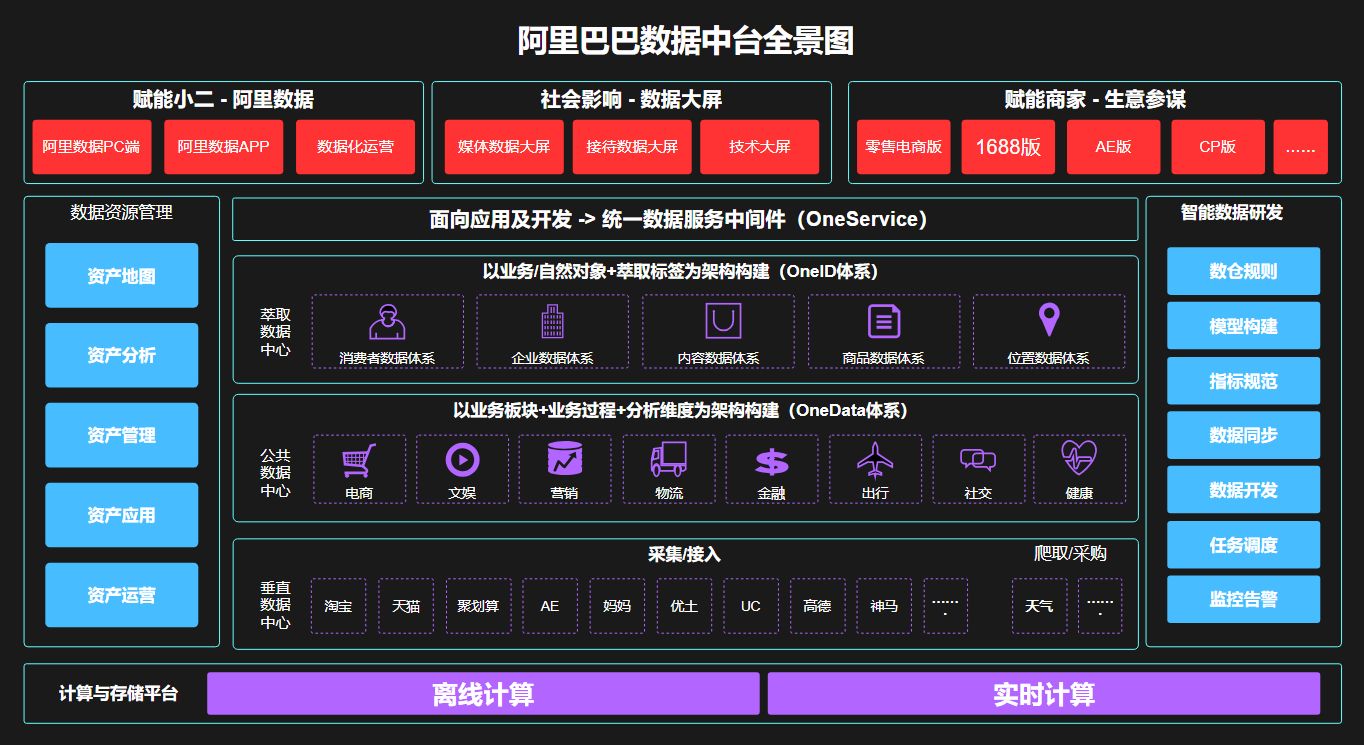Click the building icon in 企业数据体系
The height and width of the screenshot is (745, 1364).
click(x=552, y=321)
